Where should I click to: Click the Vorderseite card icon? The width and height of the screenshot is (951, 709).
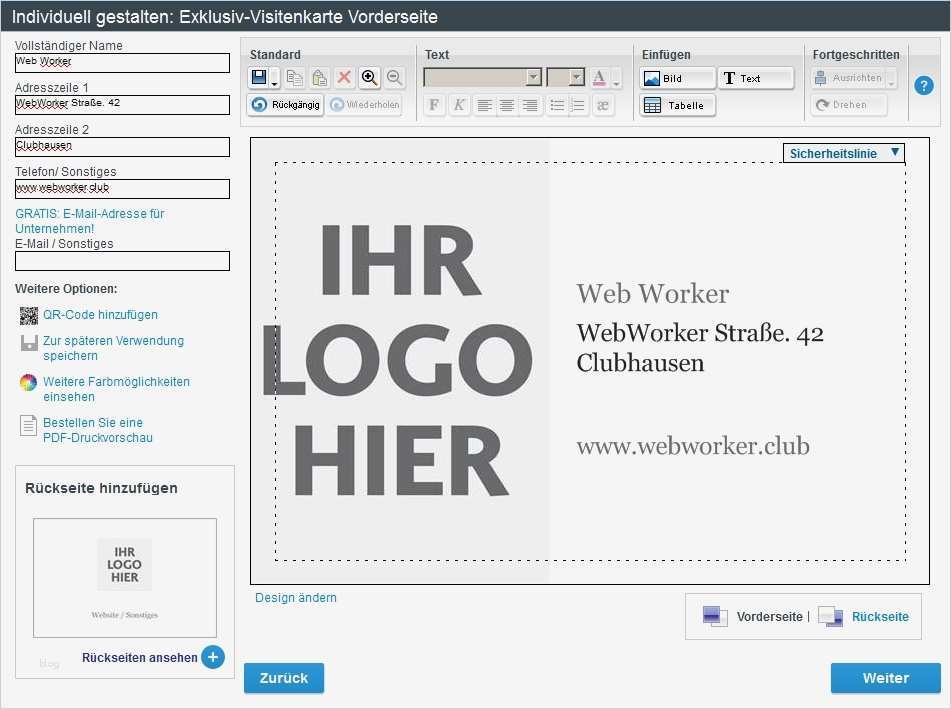coord(715,616)
